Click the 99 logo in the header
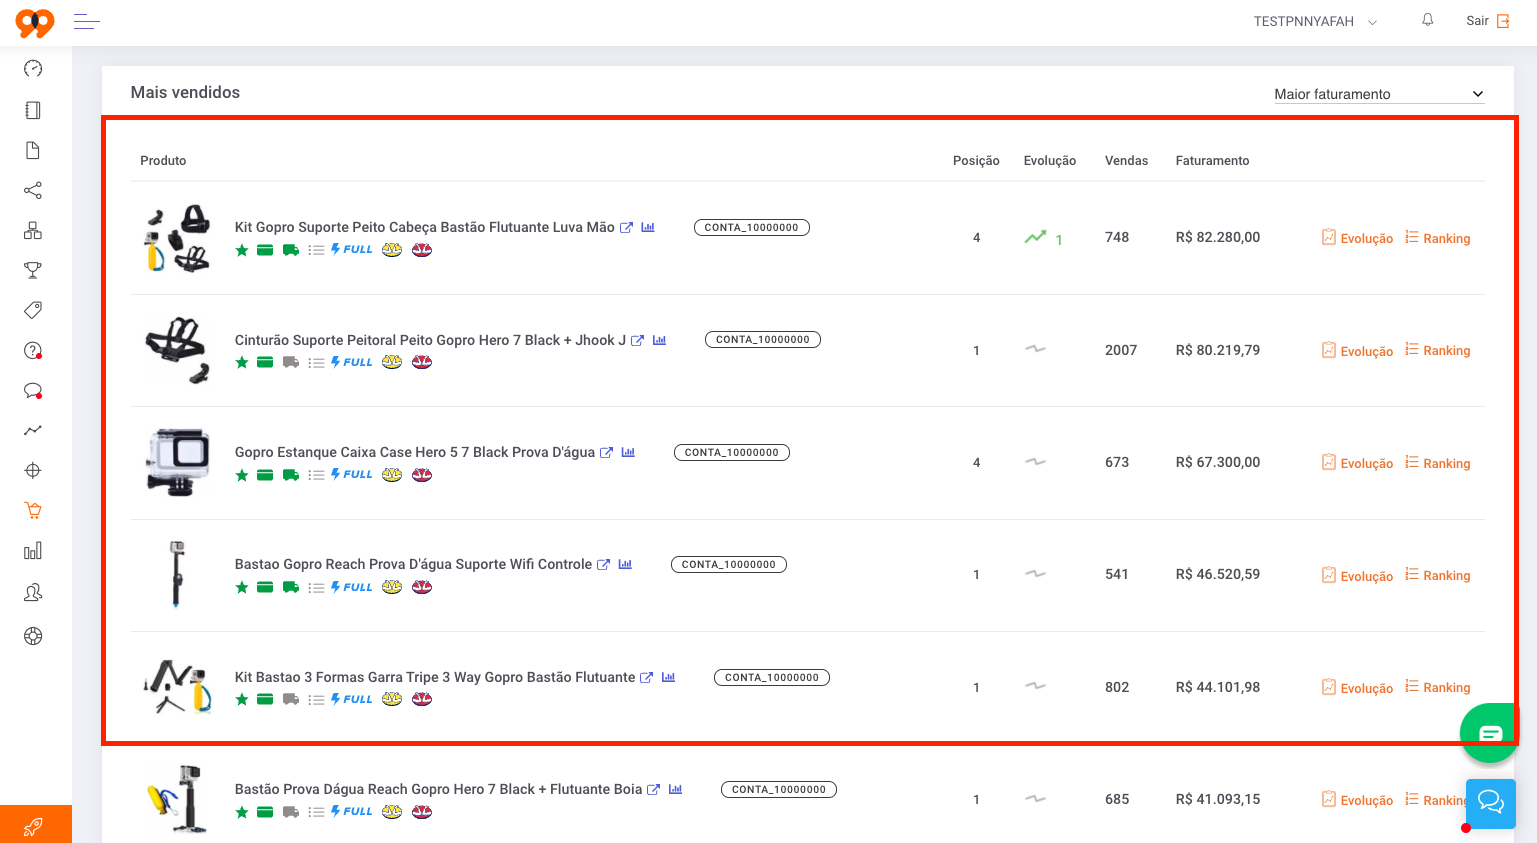 pos(35,22)
